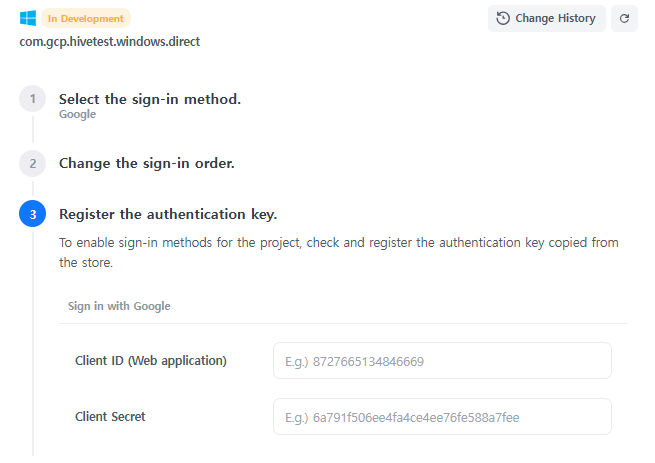Select the step 2 number circle
This screenshot has height=463, width=655.
32,163
